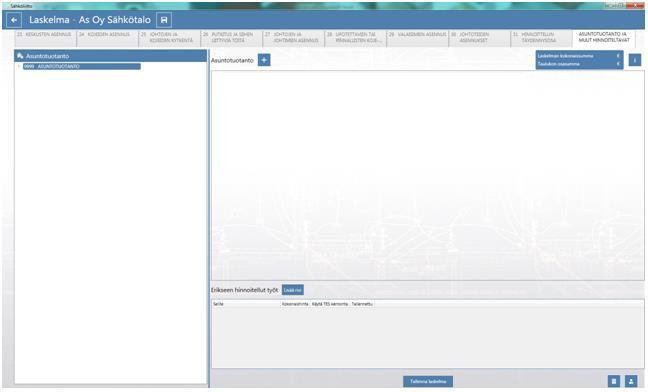Open Asuntotuotanto ja muut hinnoiteltavat tab
Screen dimensions: 648x392
pos(604,38)
